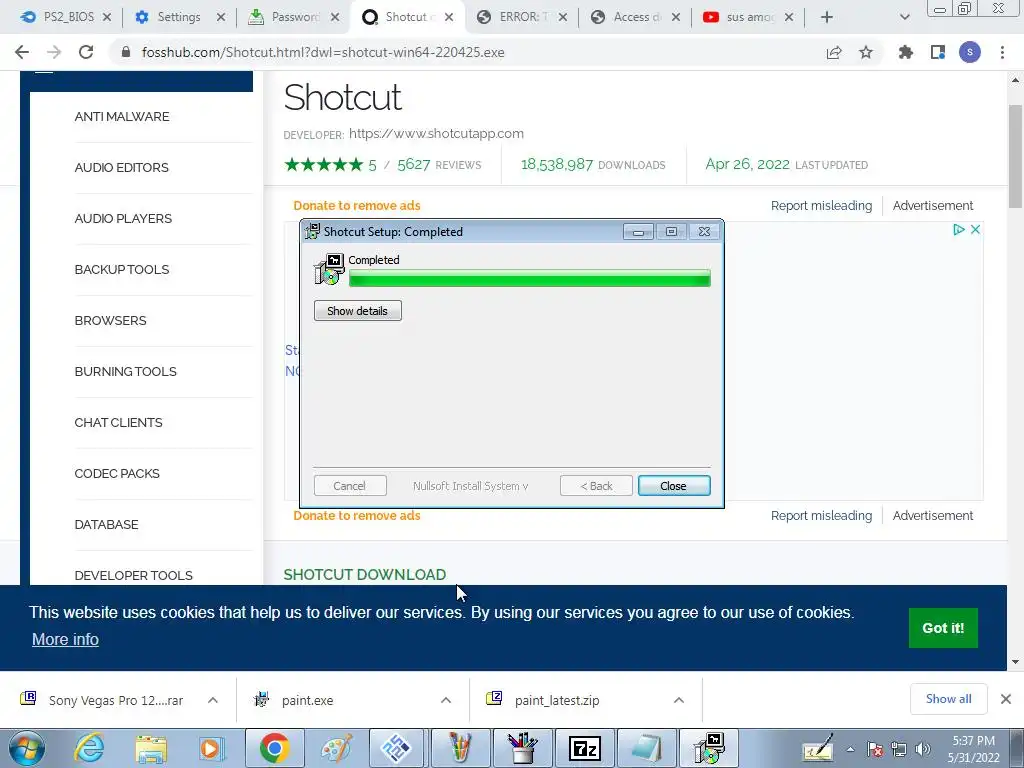The width and height of the screenshot is (1024, 768).
Task: Open Windows Explorer folder from taskbar
Action: pos(151,748)
